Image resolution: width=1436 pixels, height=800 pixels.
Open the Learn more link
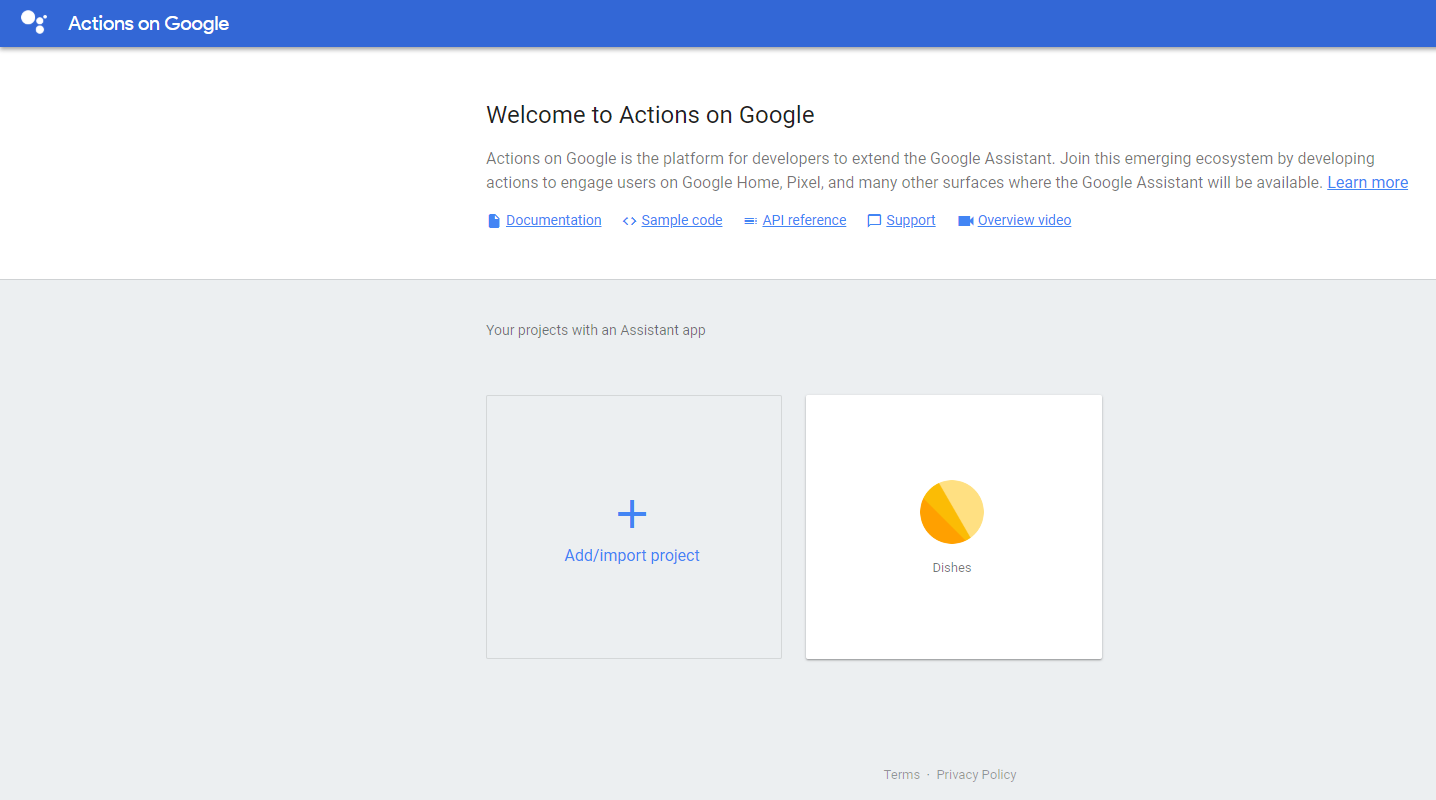pos(1367,183)
